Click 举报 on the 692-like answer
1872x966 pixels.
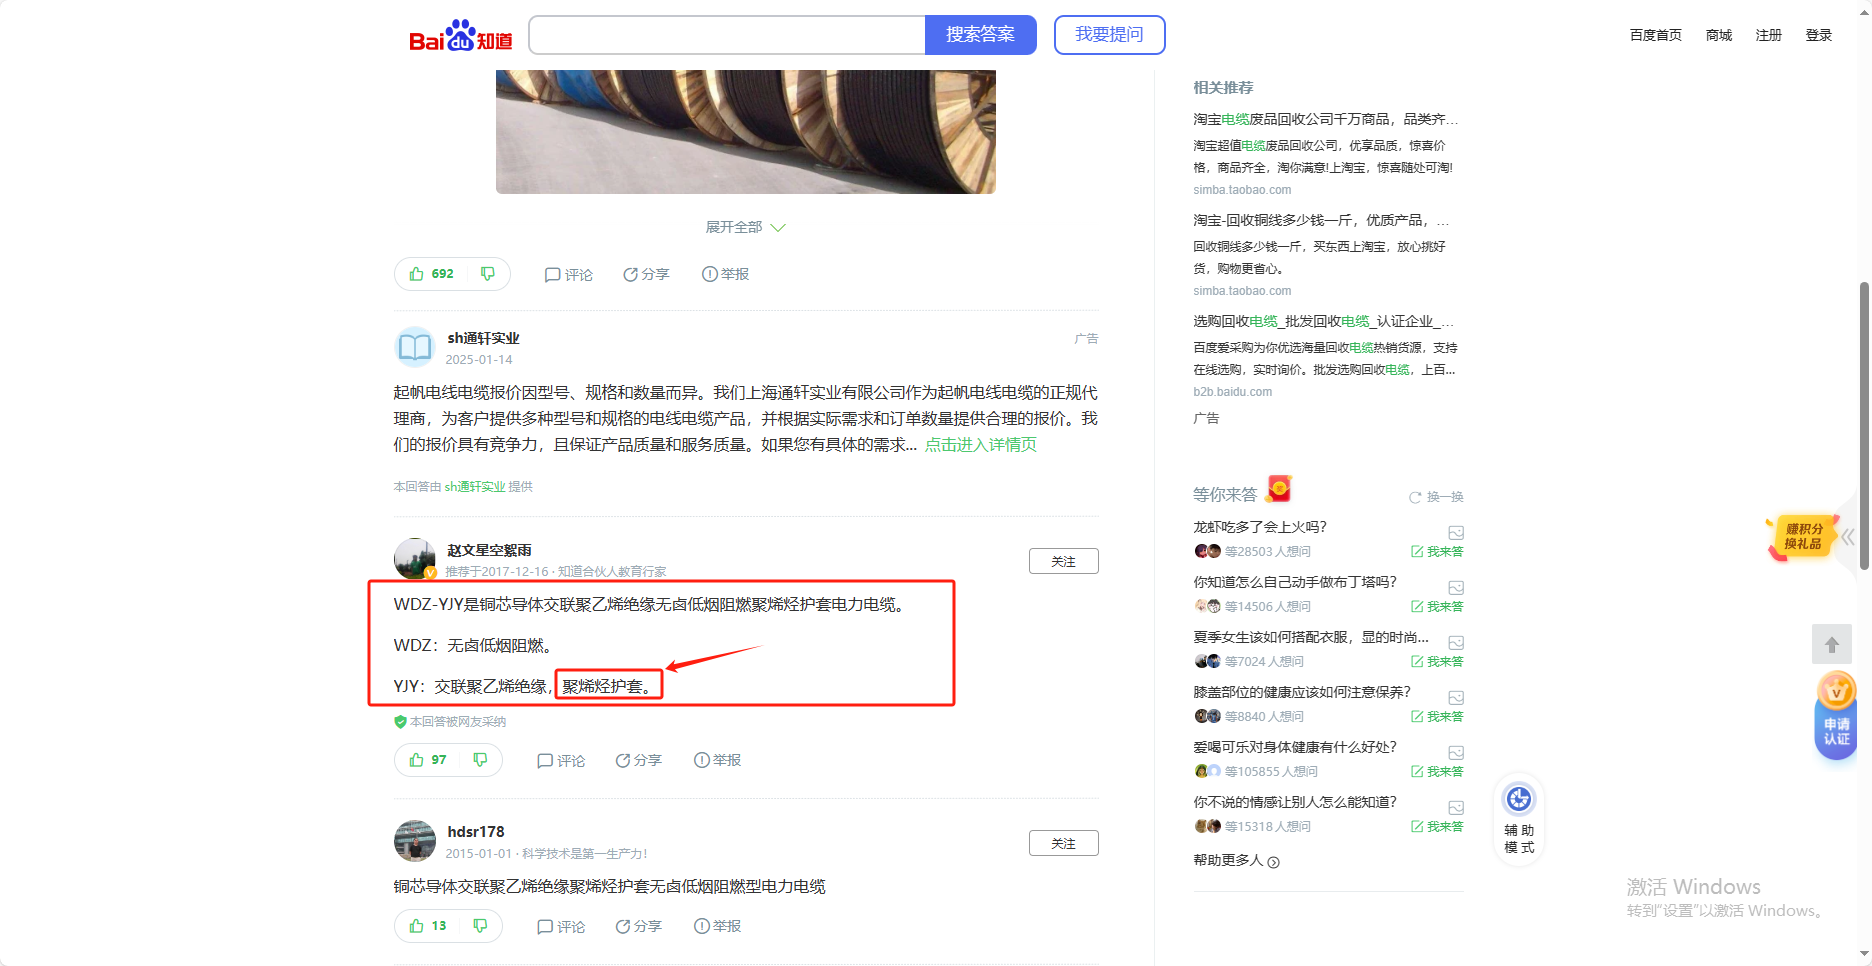[725, 274]
